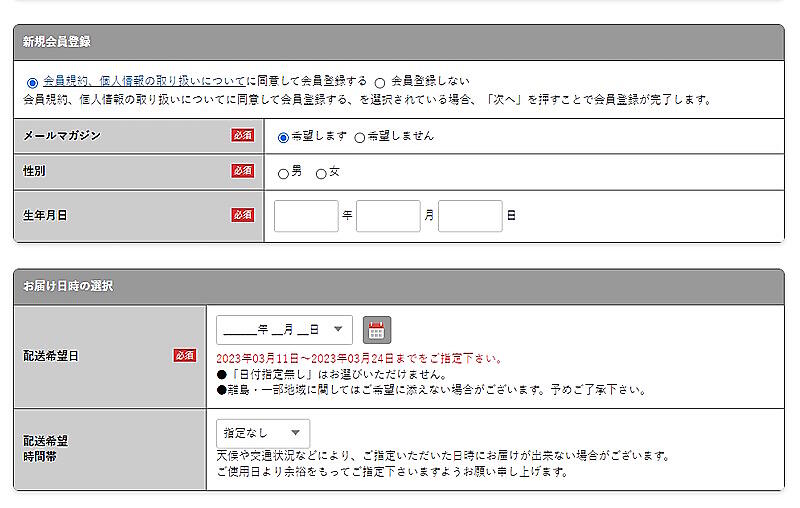Viewport: 800px width, 508px height.
Task: Click the お届け日時の選択 section header
Action: tap(68, 286)
